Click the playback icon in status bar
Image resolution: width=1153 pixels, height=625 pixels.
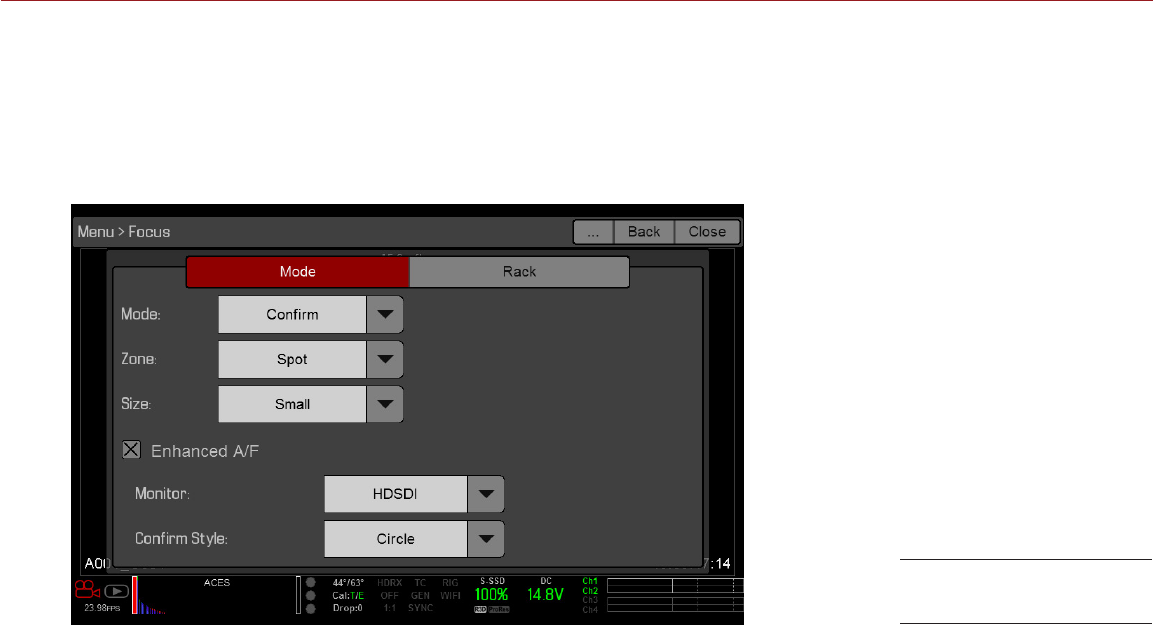[x=116, y=591]
